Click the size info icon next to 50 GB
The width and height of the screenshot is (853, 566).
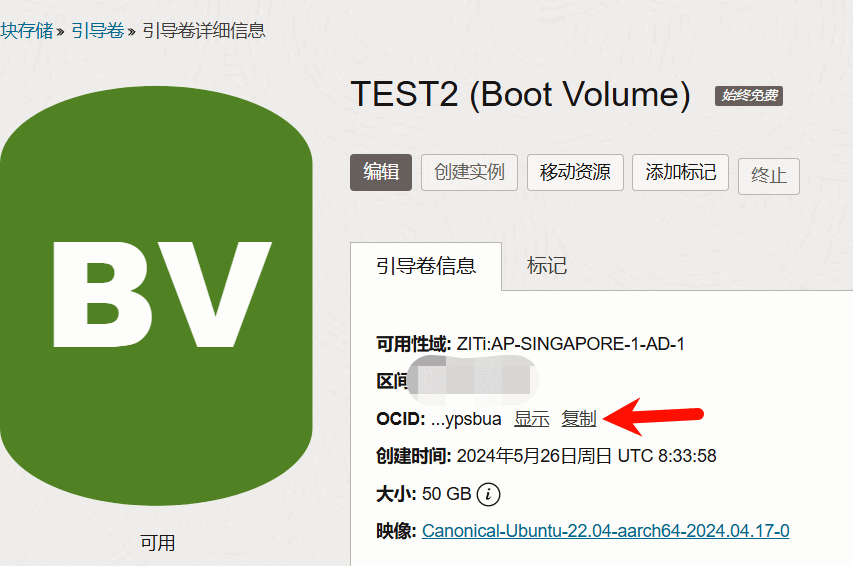click(x=488, y=494)
